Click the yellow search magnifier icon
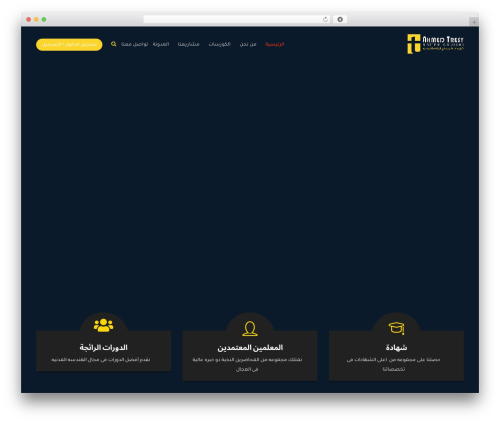Screen dimensions: 500x423 point(114,44)
